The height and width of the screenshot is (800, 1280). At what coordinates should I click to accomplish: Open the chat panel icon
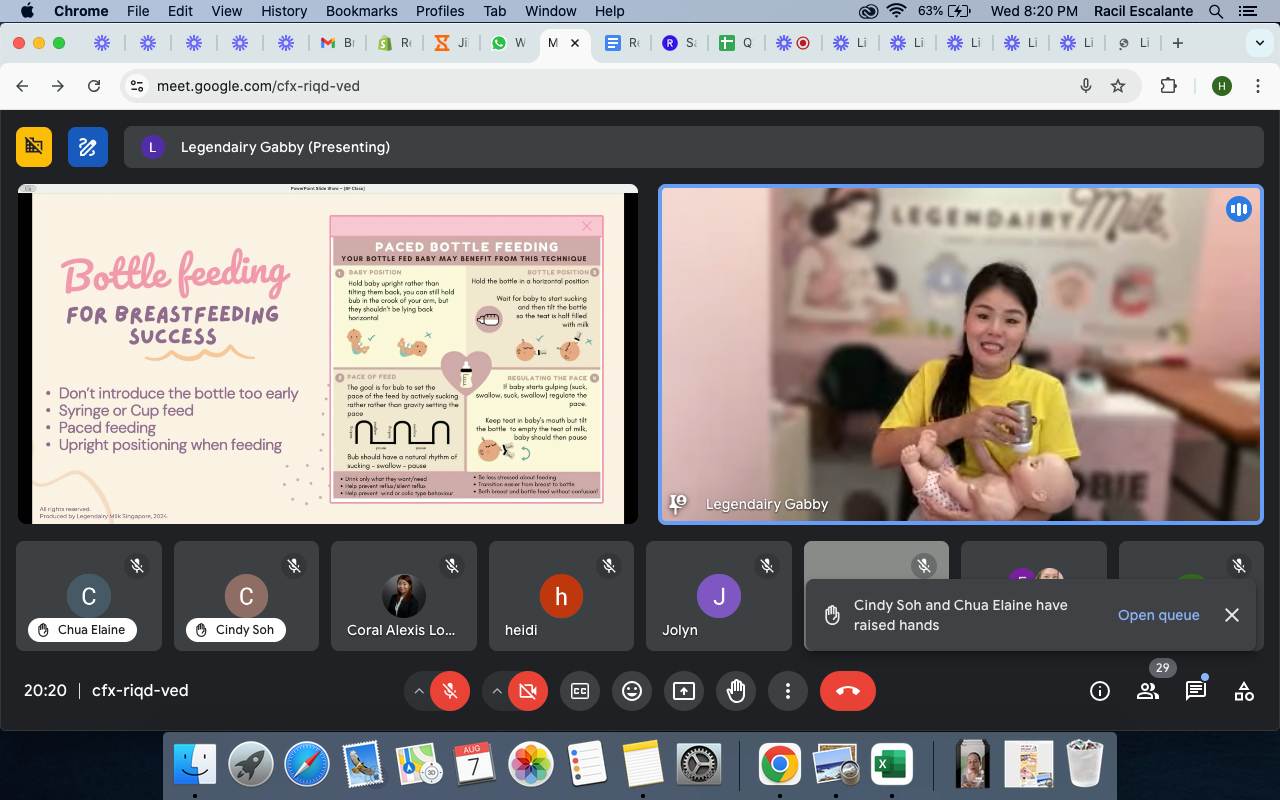(x=1195, y=691)
